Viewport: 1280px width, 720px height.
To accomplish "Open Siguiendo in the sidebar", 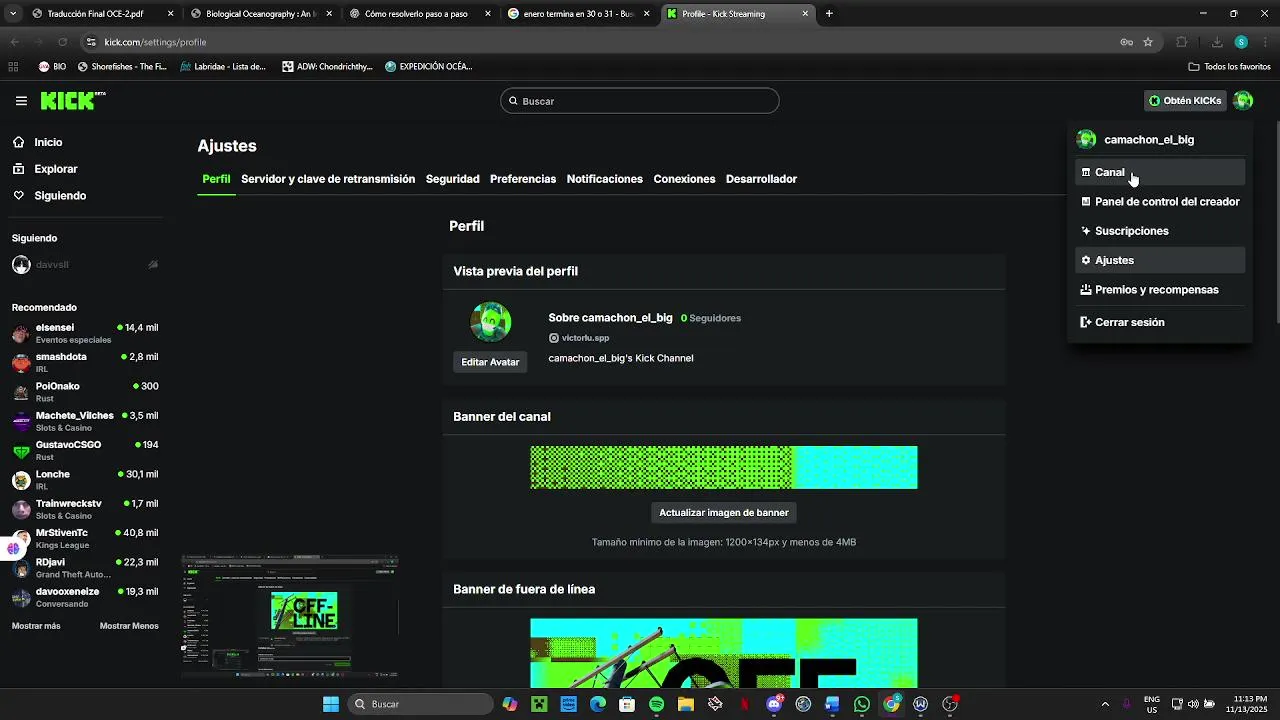I will (60, 196).
